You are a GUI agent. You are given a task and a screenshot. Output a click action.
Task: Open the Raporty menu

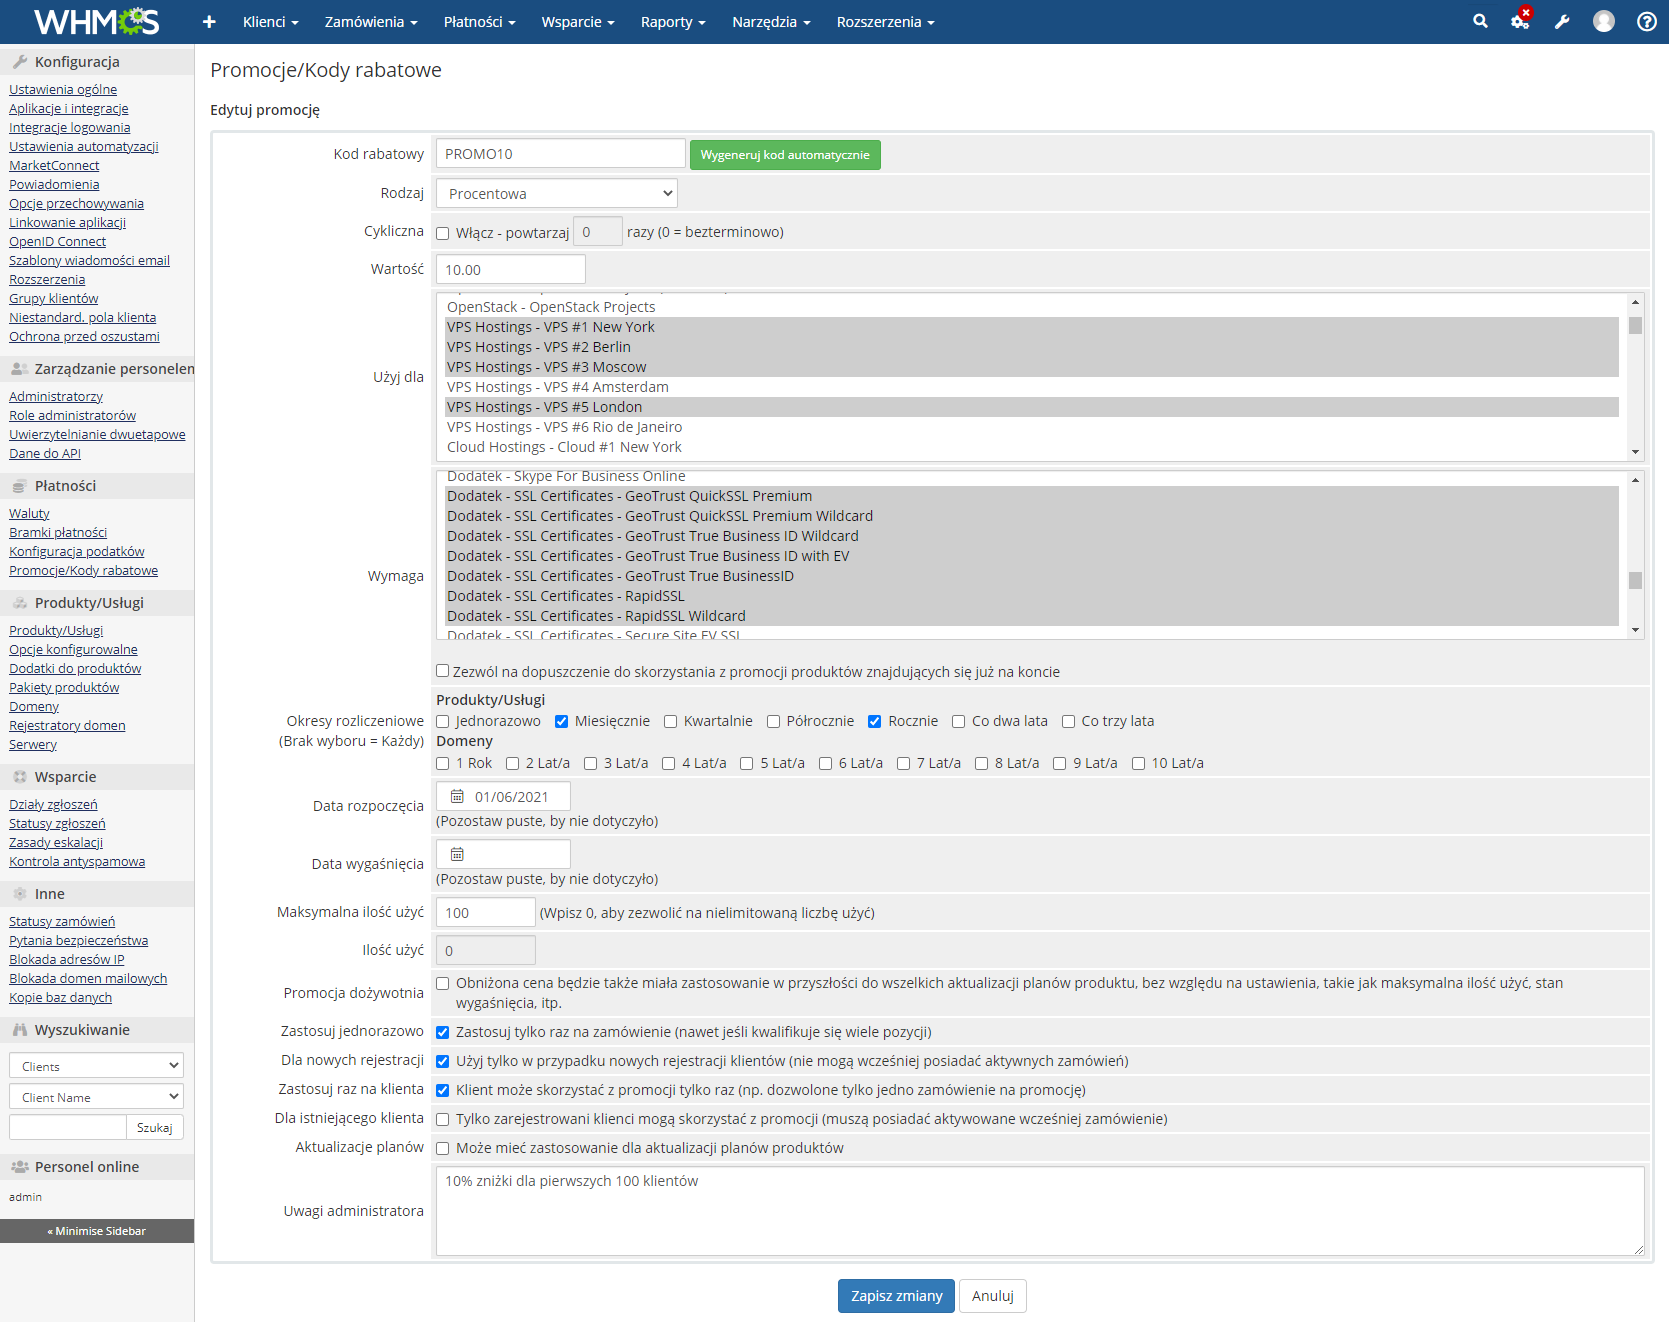(672, 21)
